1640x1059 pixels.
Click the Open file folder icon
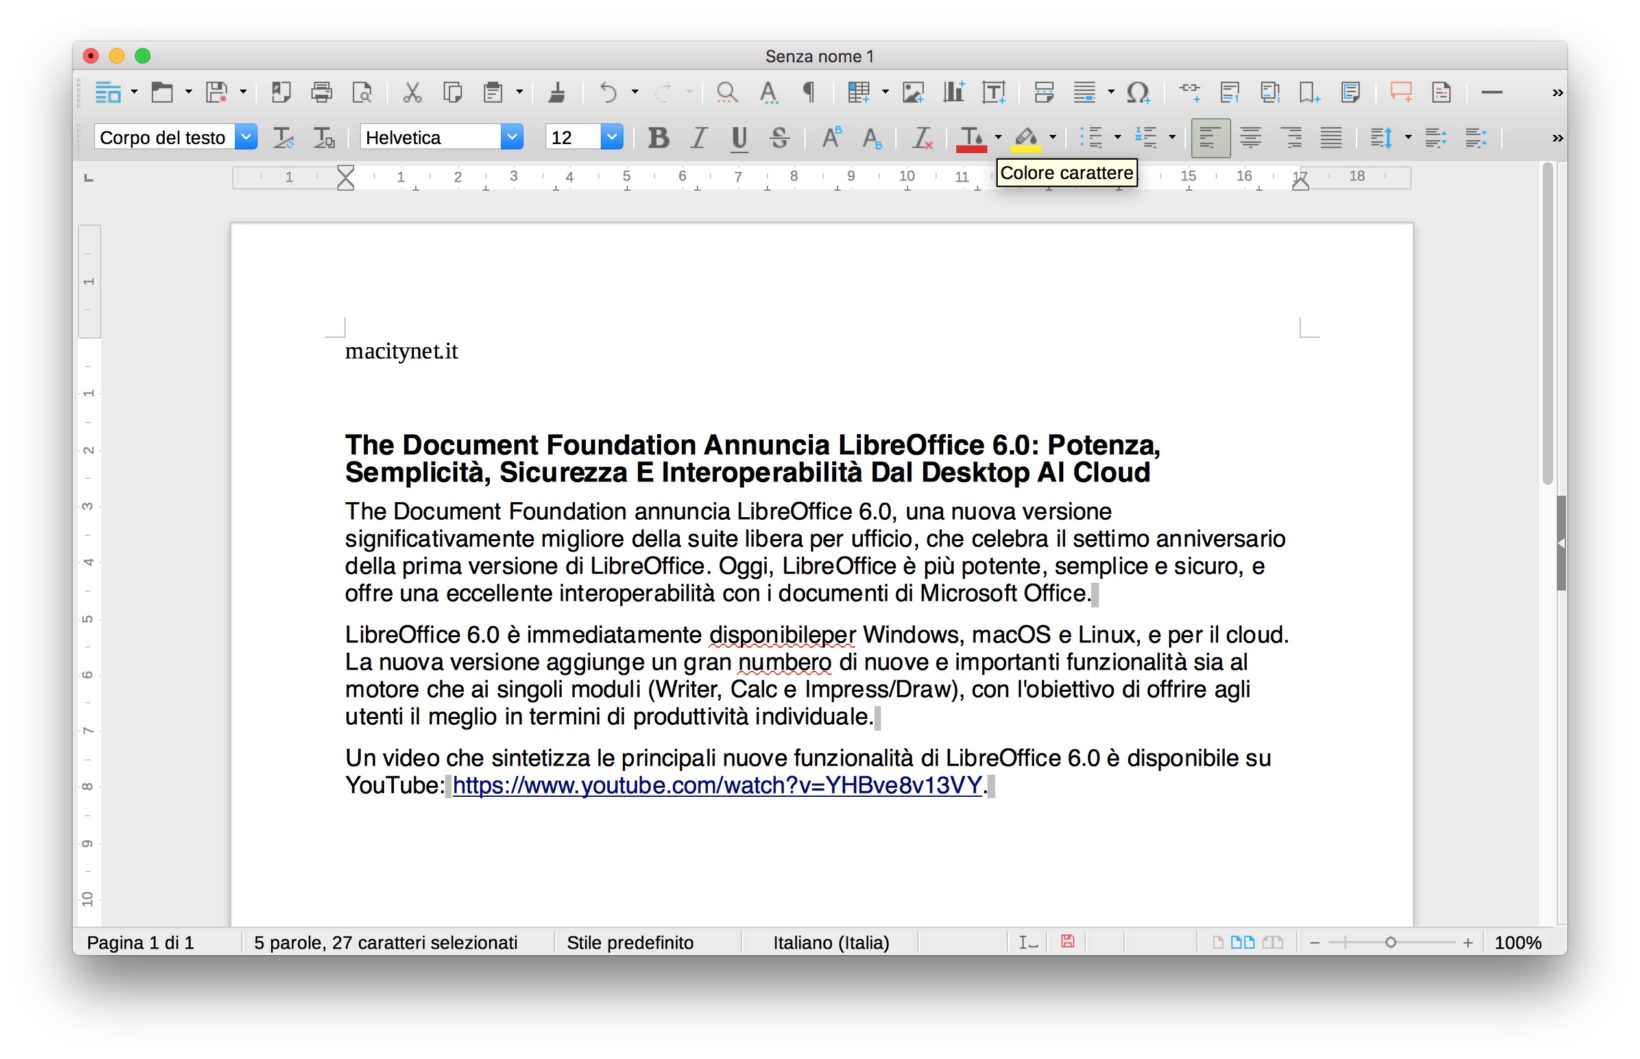[162, 93]
